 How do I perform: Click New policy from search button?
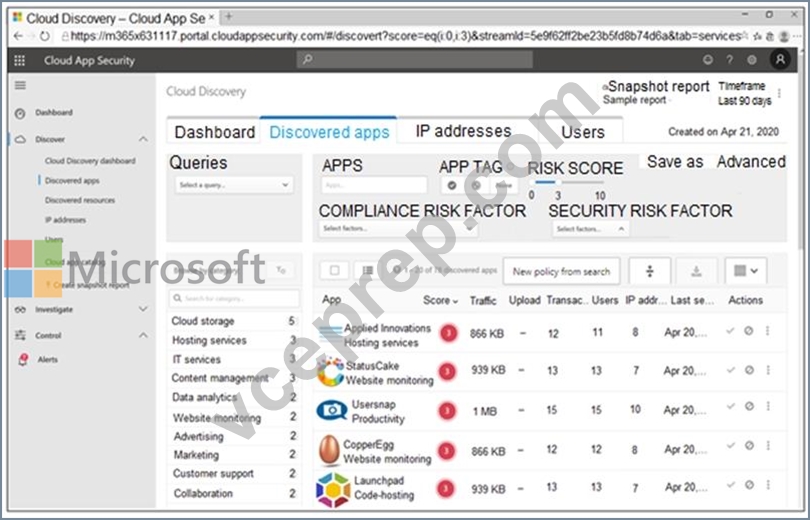point(561,271)
